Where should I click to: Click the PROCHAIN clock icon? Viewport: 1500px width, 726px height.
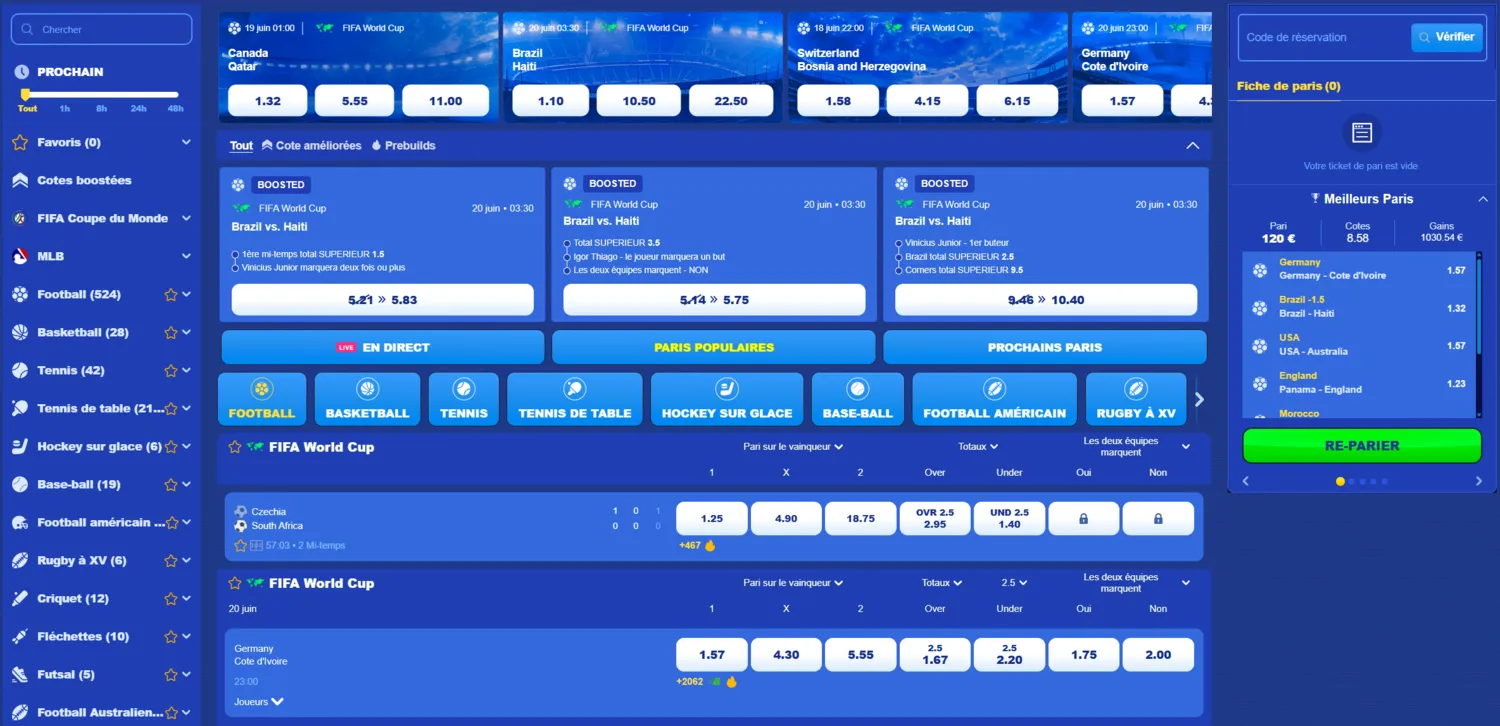point(21,72)
